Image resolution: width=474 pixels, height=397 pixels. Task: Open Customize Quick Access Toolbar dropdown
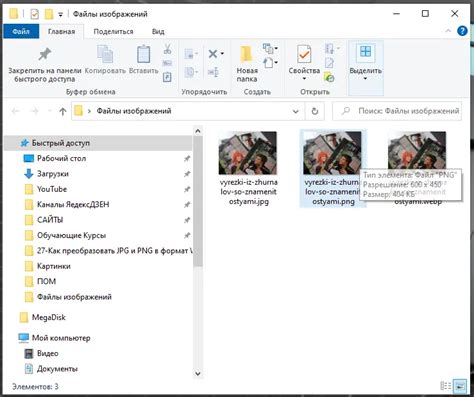click(60, 14)
